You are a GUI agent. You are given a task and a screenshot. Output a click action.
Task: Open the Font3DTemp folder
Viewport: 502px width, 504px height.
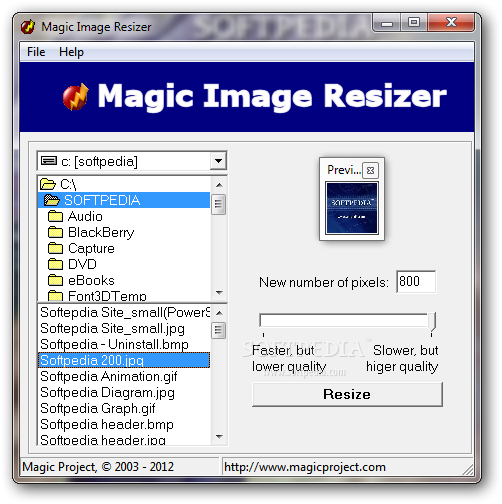pyautogui.click(x=124, y=295)
